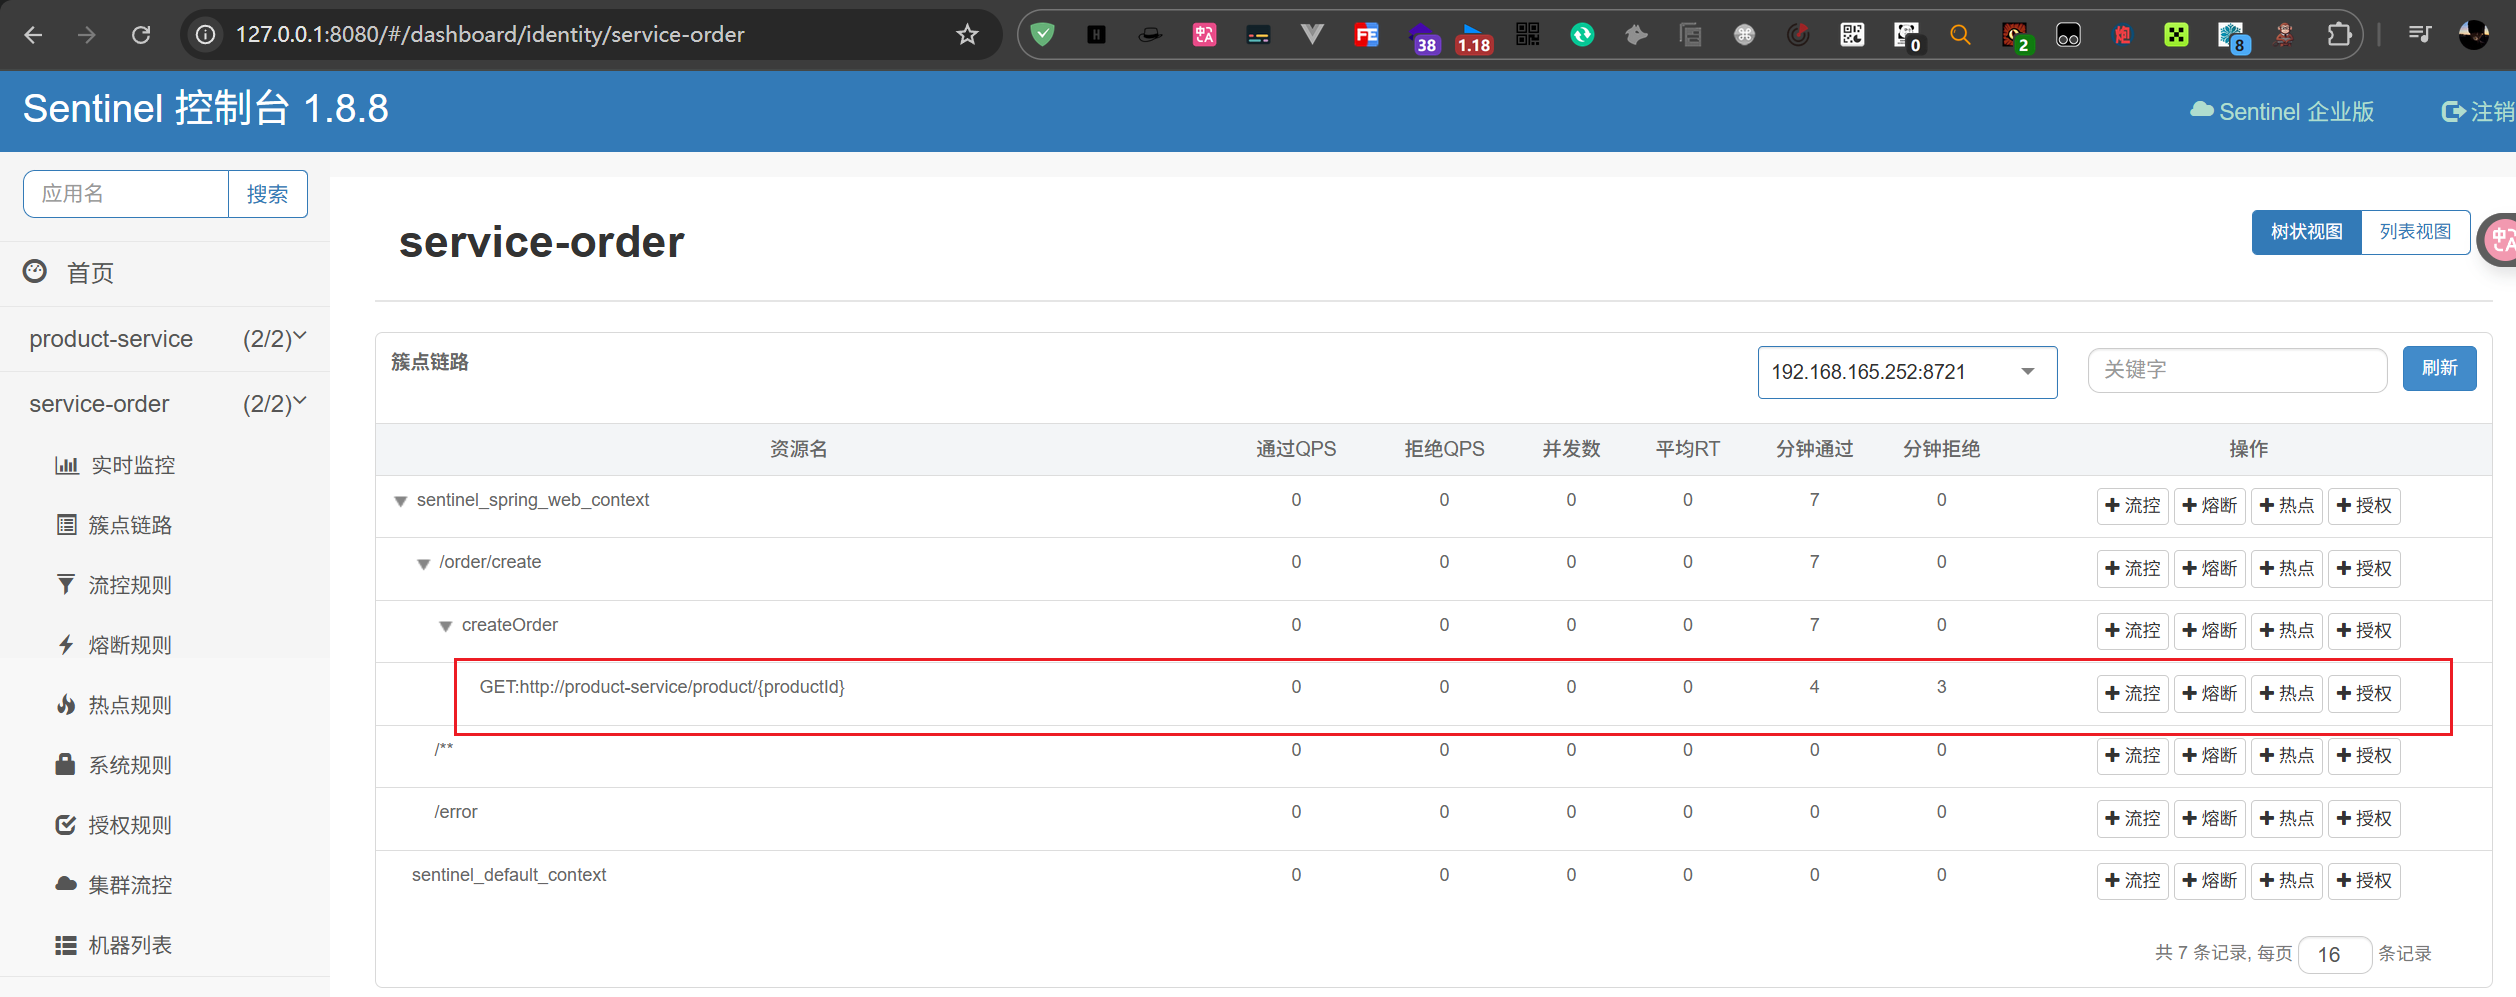Go to 首页 home menu item
This screenshot has width=2516, height=997.
pos(90,273)
